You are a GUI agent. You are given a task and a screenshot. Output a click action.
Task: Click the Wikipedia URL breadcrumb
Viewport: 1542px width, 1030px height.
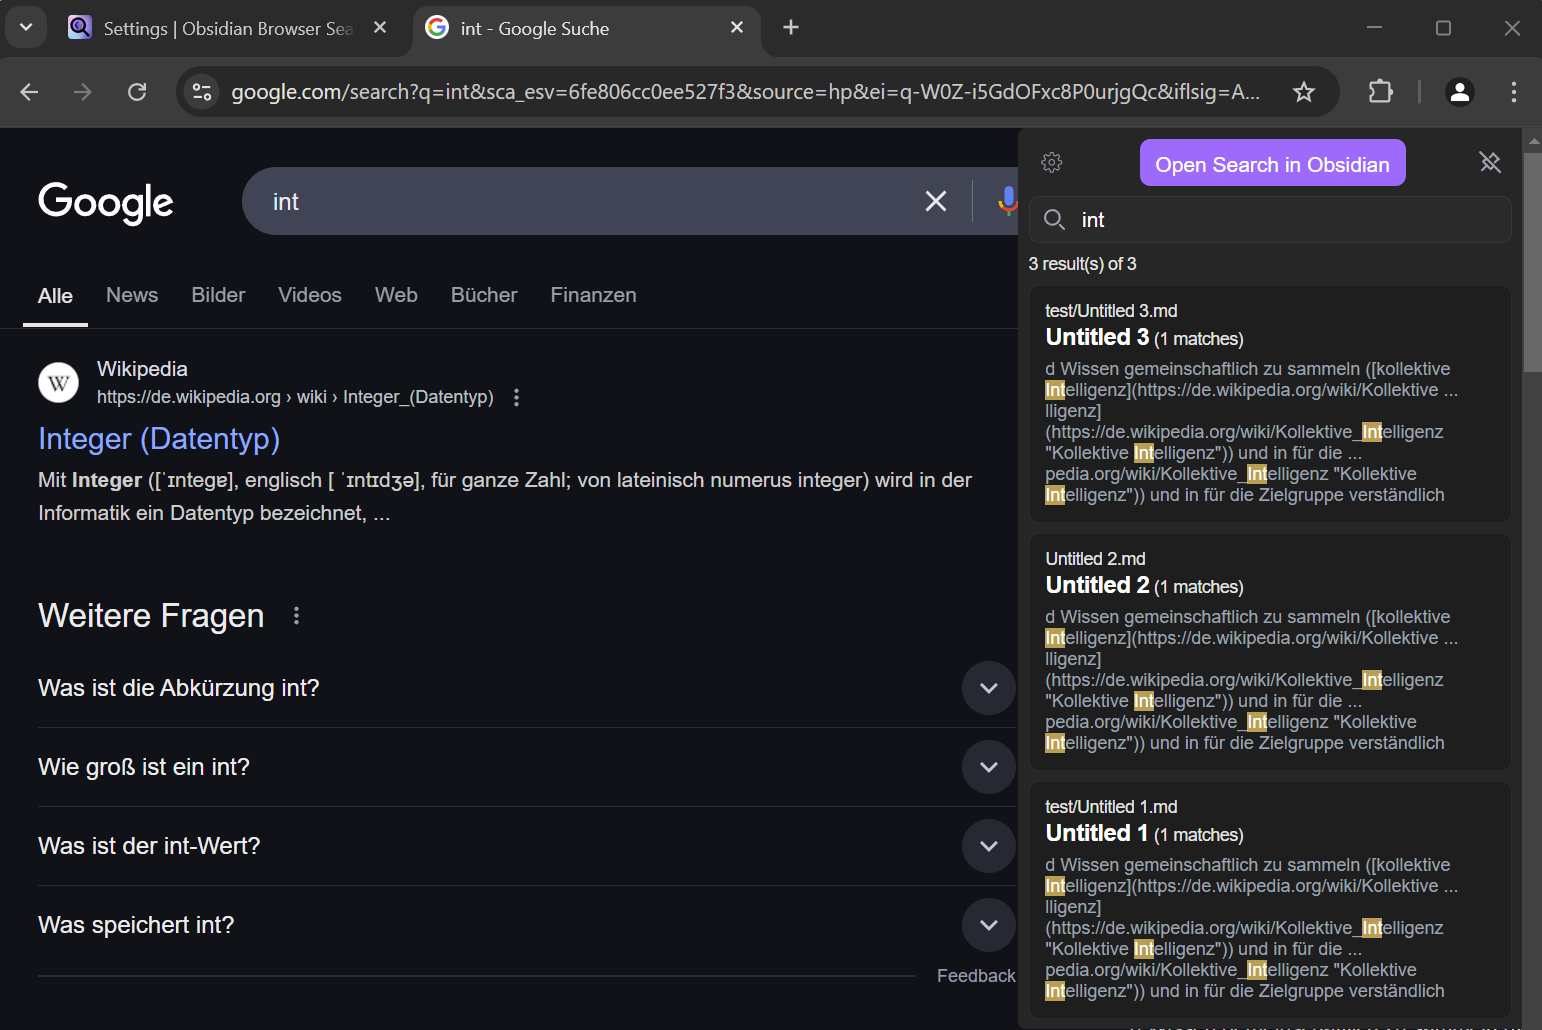point(295,397)
